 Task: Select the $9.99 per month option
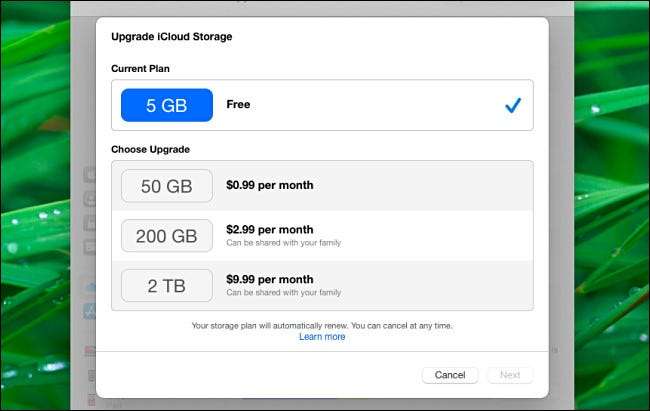coord(270,280)
